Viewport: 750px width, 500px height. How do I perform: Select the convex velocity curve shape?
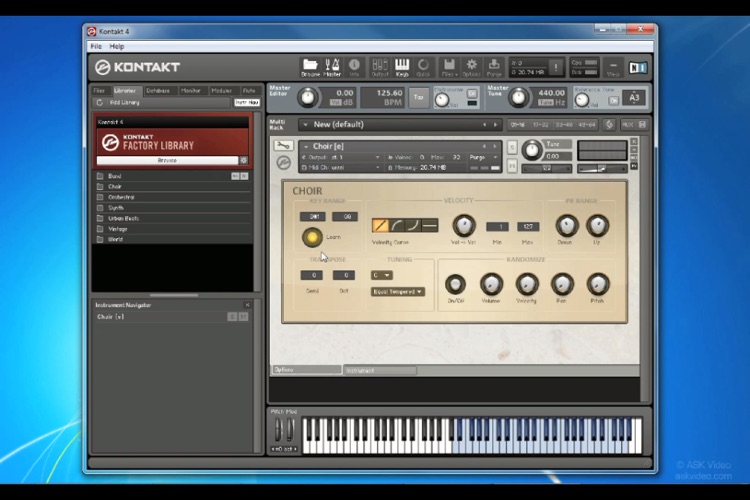click(397, 225)
